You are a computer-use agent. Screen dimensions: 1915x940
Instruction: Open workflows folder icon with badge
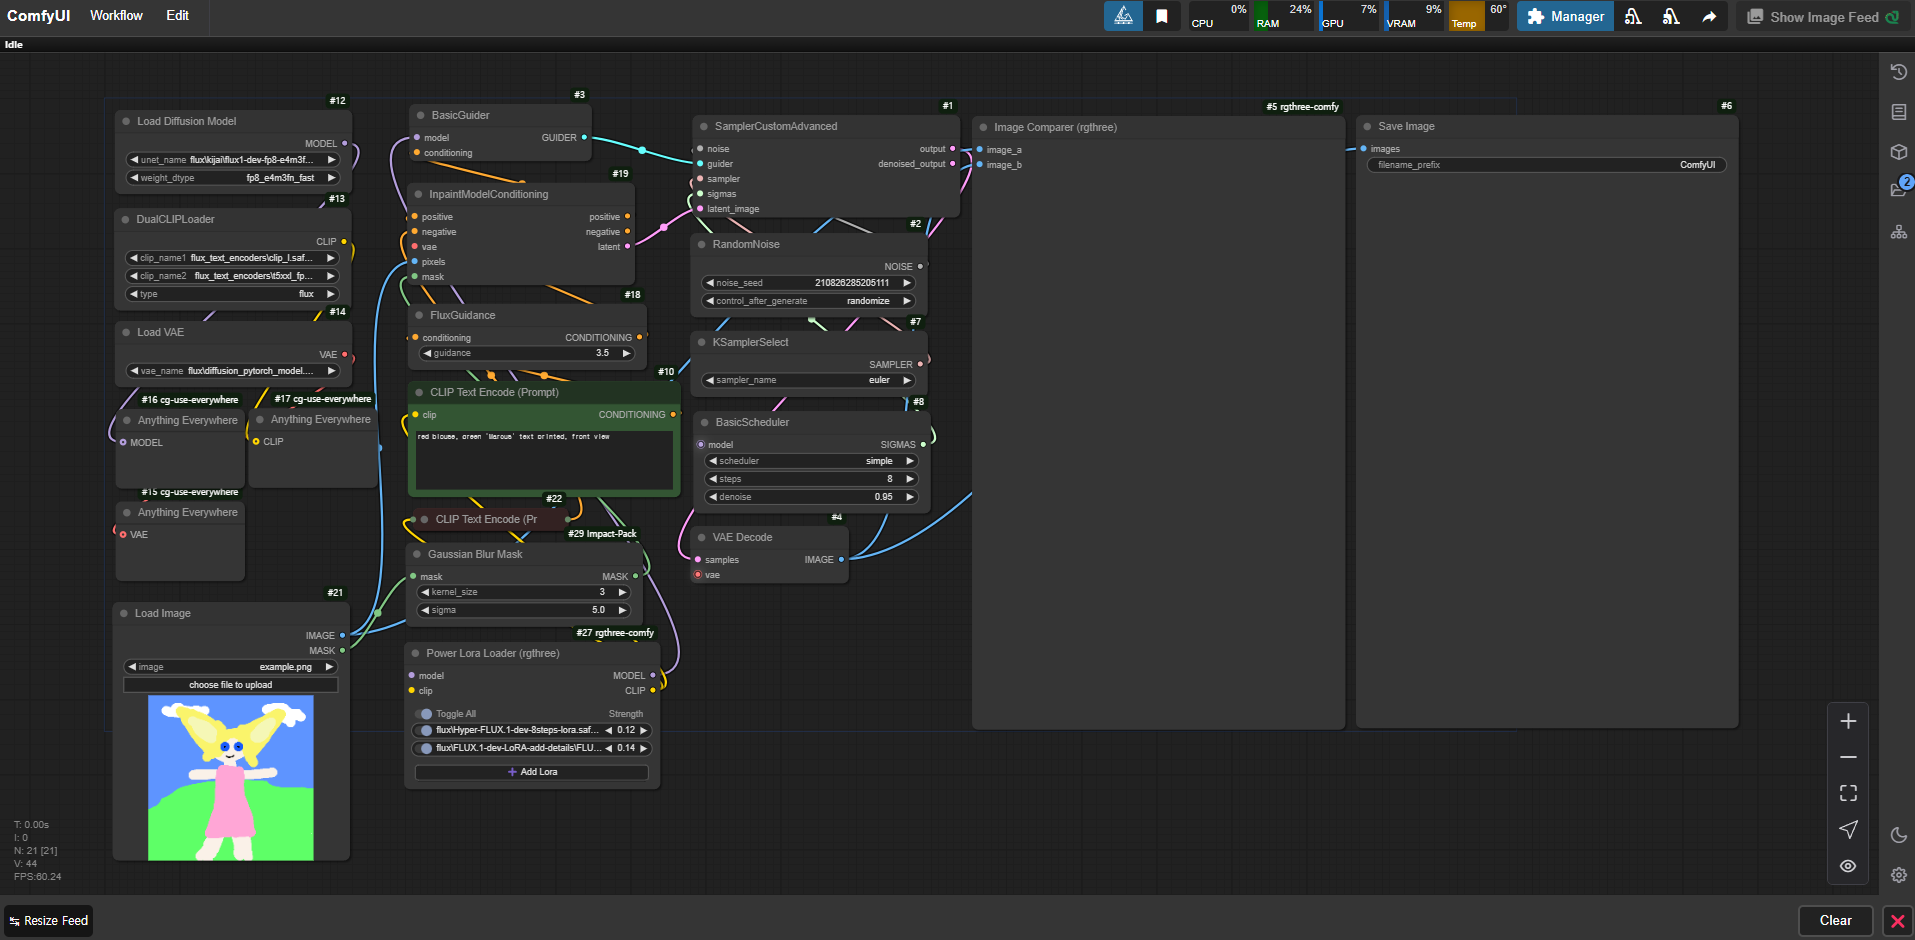[1898, 190]
